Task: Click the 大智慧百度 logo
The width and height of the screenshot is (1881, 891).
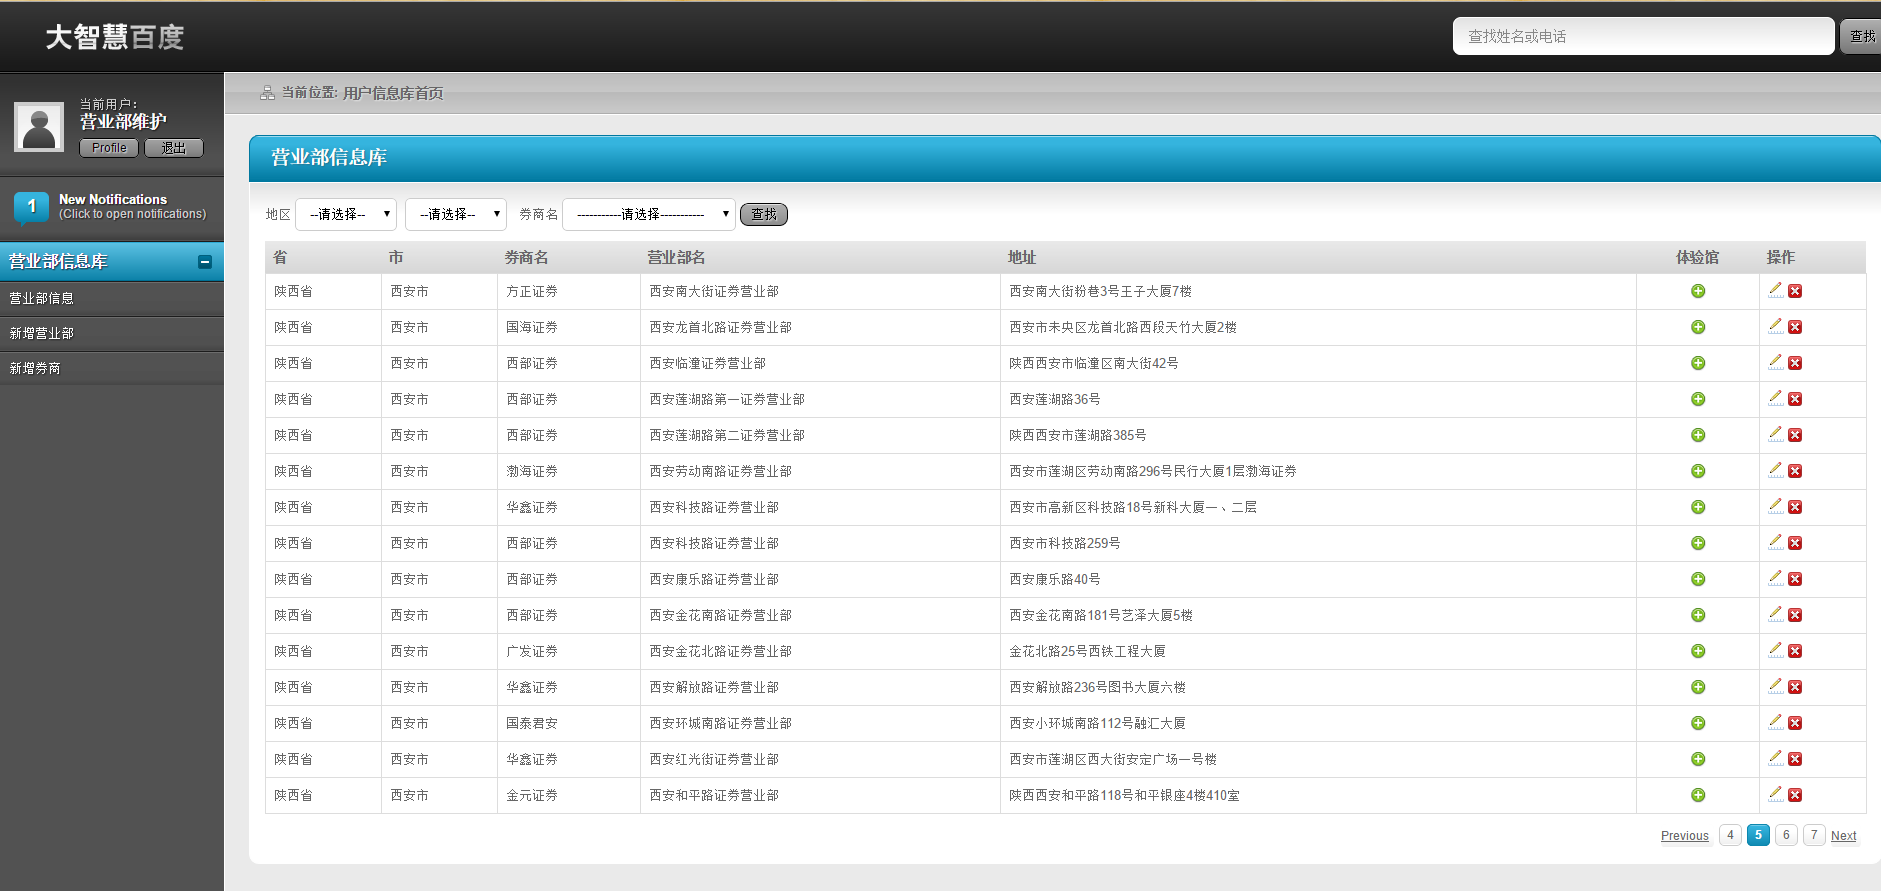Action: tap(115, 37)
